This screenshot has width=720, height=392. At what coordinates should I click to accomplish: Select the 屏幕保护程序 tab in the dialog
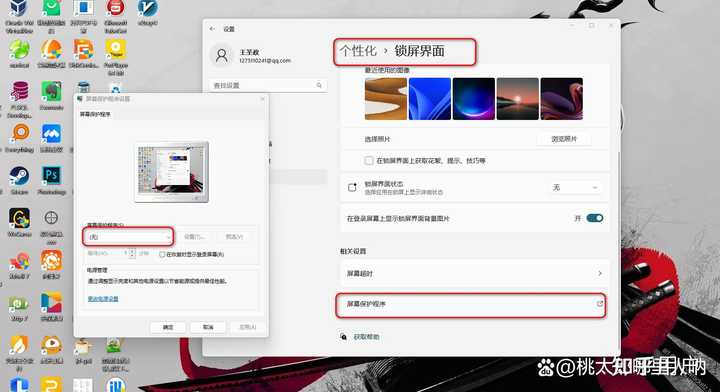pyautogui.click(x=95, y=114)
